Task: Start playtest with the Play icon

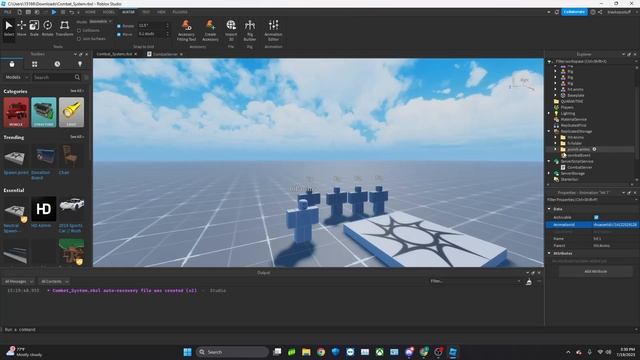Action: [x=53, y=12]
